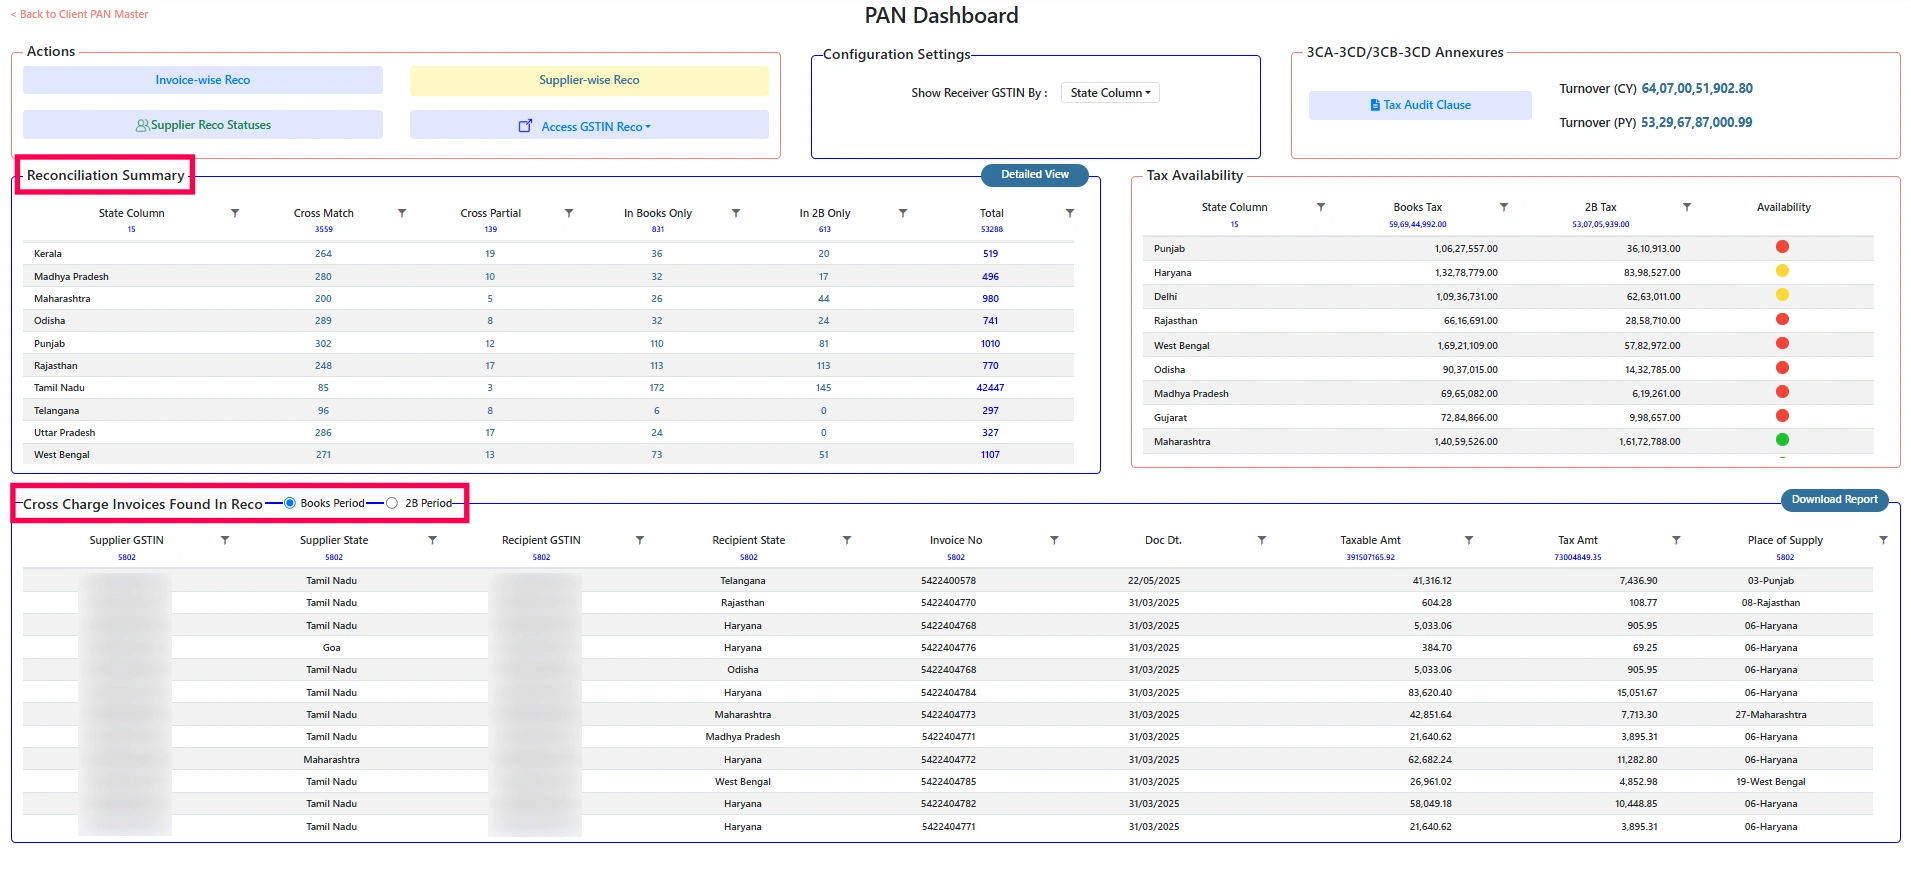Image resolution: width=1911 pixels, height=873 pixels.
Task: Open Kerala Cross Match count 264
Action: 323,254
